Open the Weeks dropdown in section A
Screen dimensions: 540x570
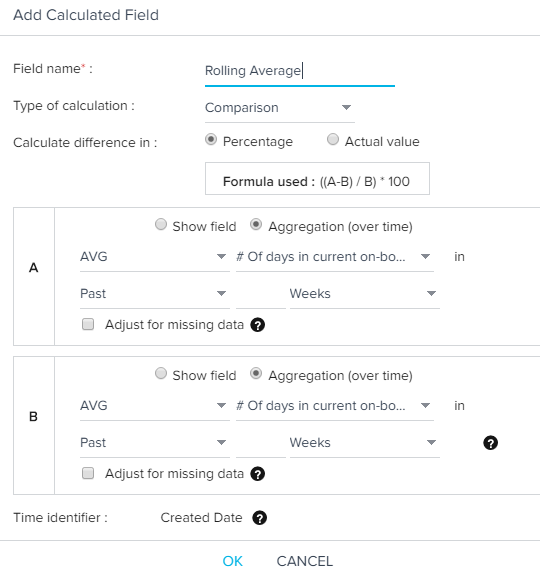click(365, 294)
